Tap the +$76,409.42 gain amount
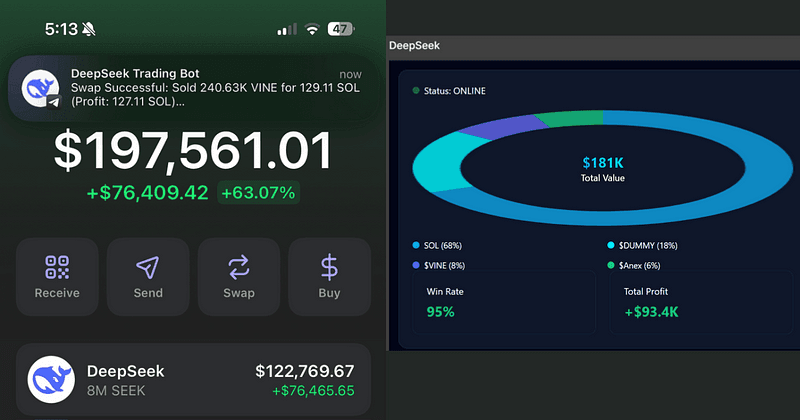The image size is (800, 420). [147, 193]
